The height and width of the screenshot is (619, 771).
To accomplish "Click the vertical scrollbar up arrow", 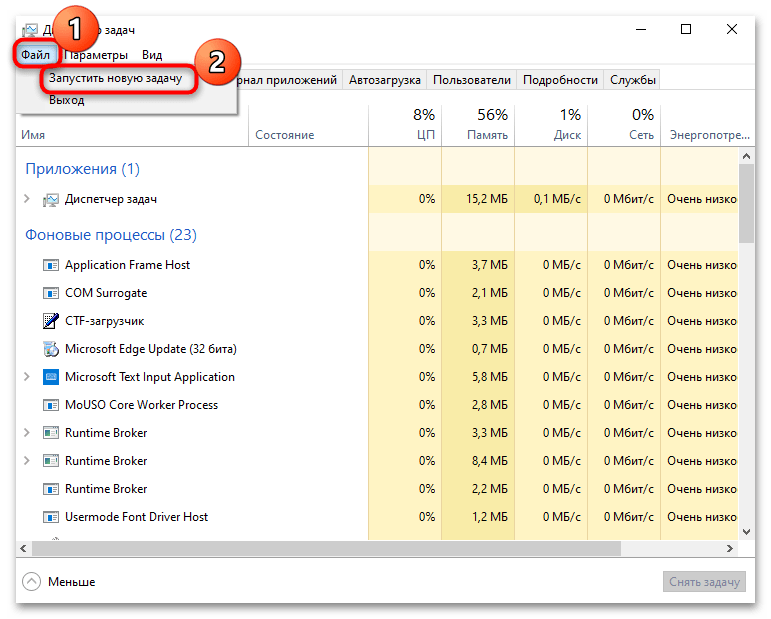I will tap(746, 156).
